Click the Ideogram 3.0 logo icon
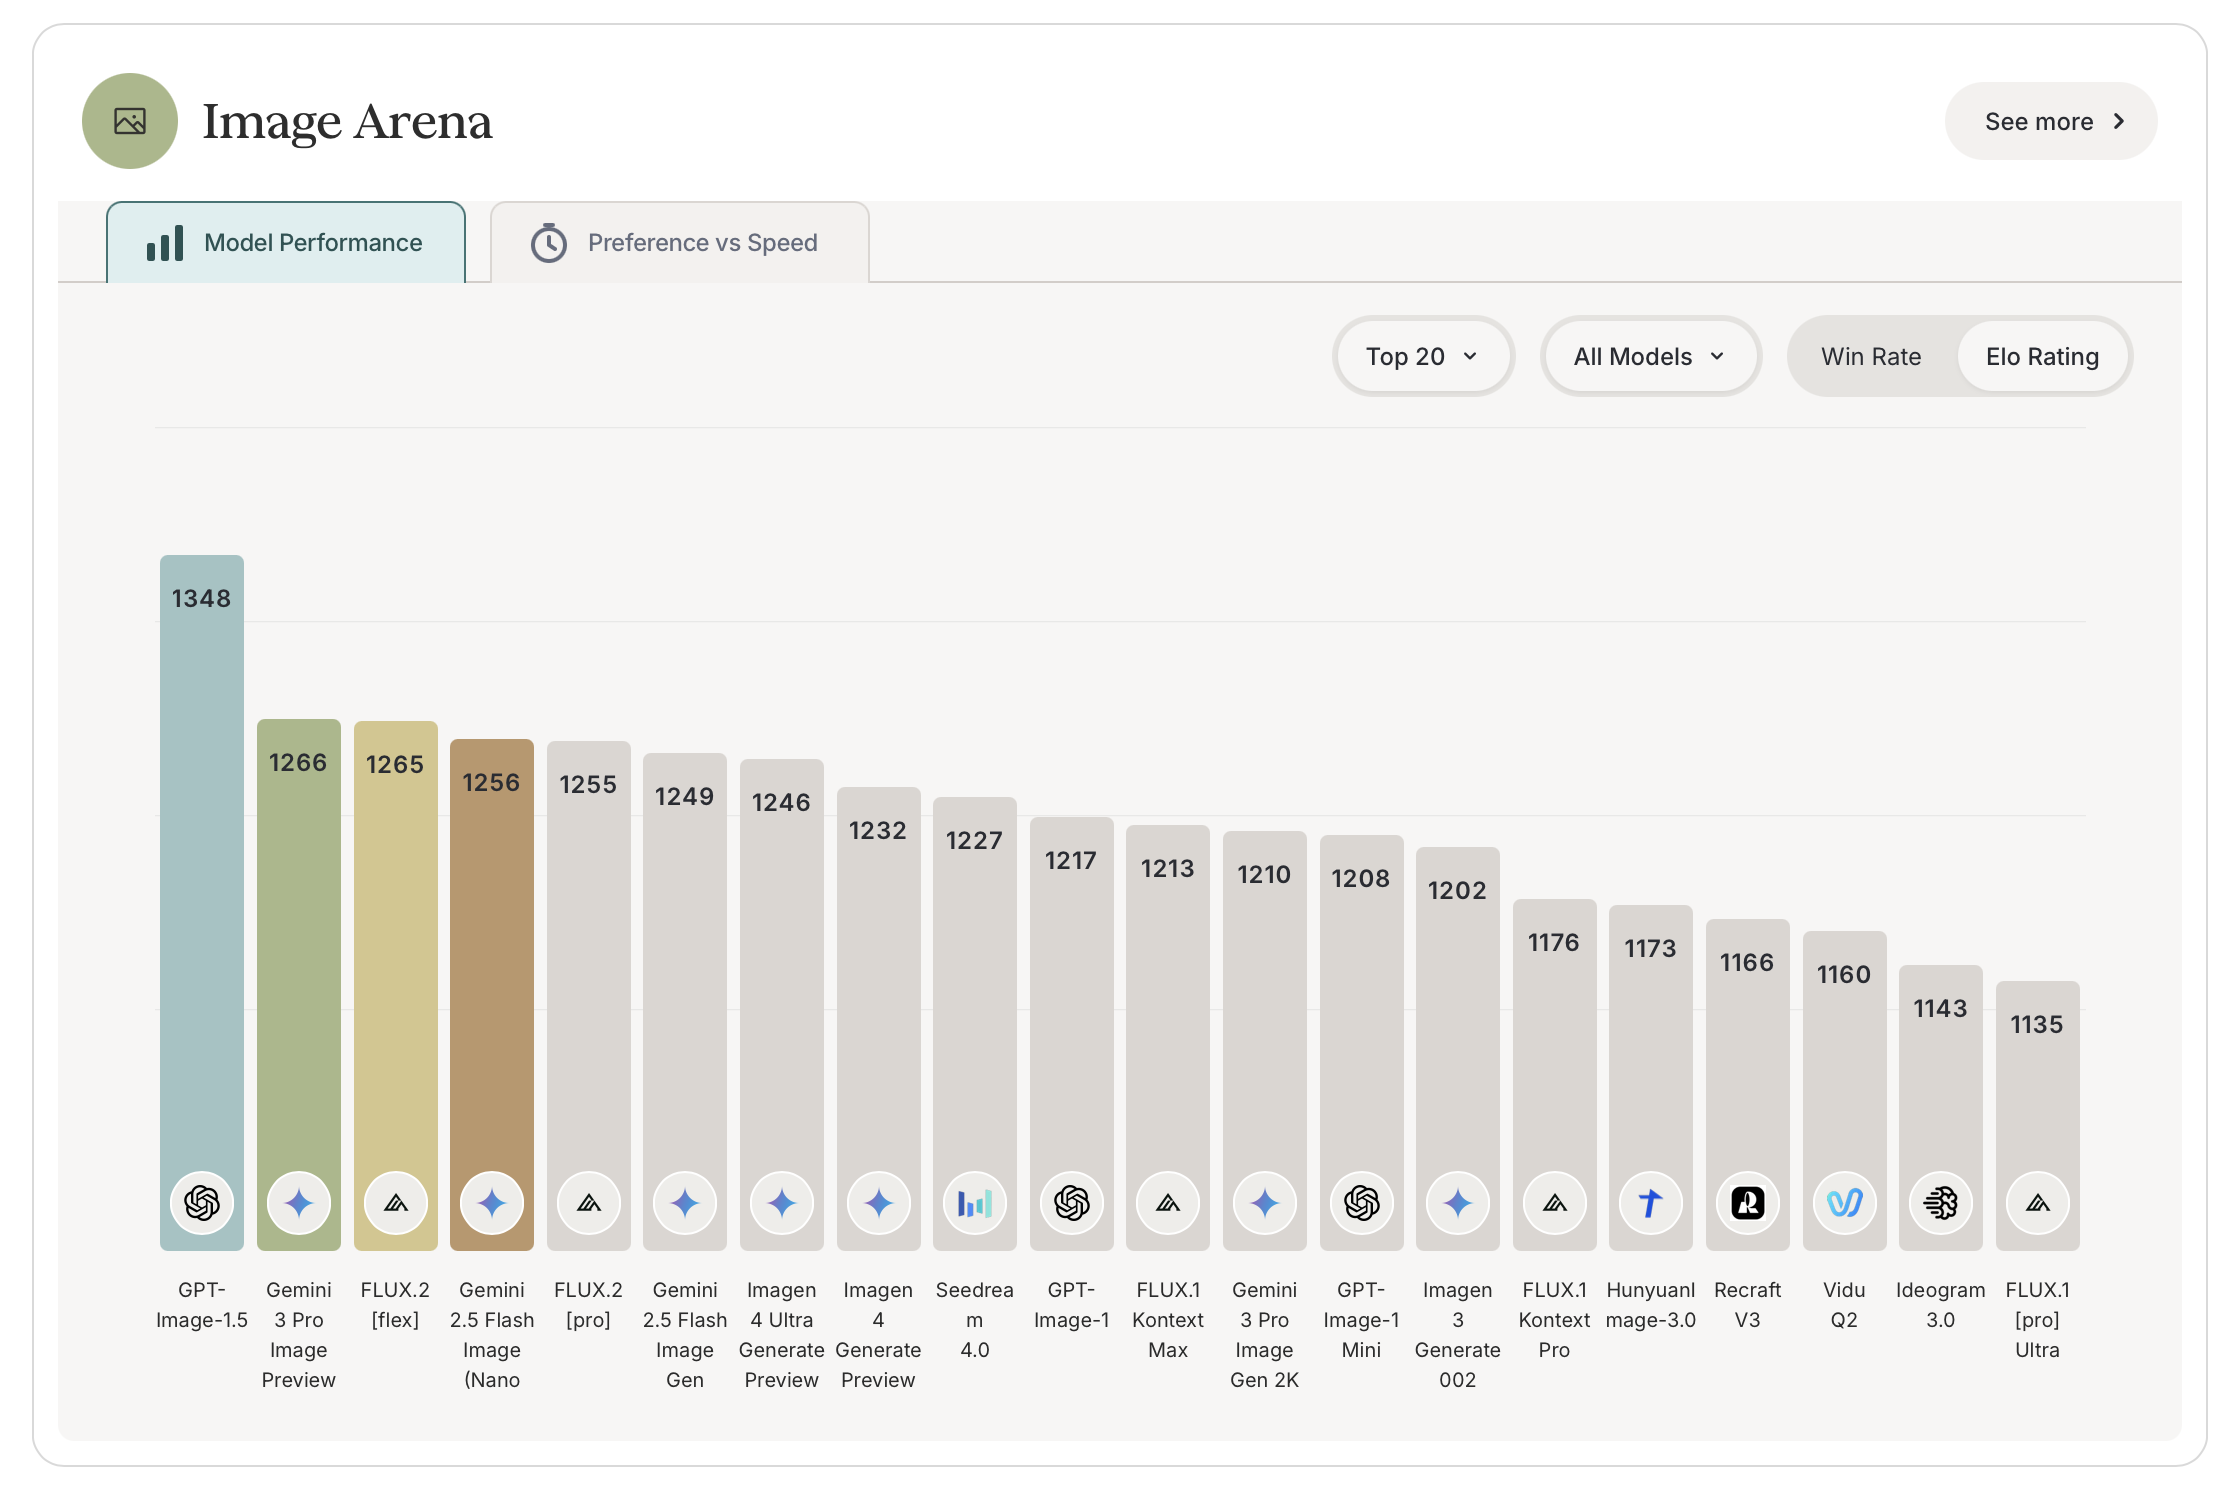This screenshot has width=2231, height=1486. (x=1940, y=1202)
